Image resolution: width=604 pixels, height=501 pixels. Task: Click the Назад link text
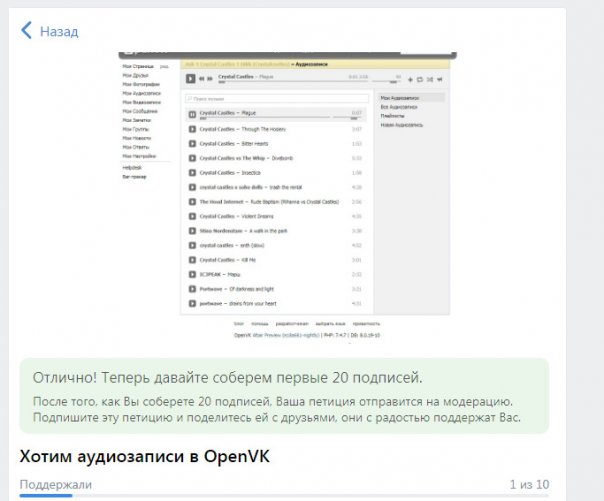(x=59, y=31)
